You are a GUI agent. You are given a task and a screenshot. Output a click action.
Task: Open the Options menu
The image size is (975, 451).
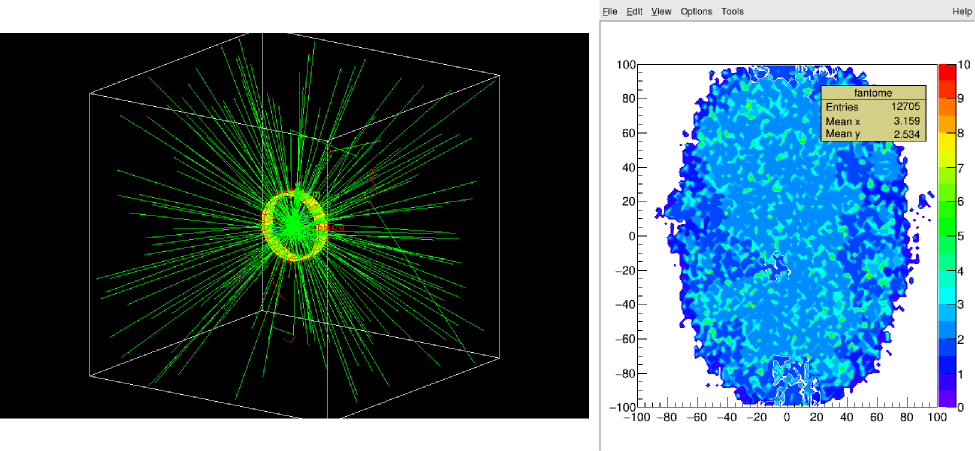(696, 11)
